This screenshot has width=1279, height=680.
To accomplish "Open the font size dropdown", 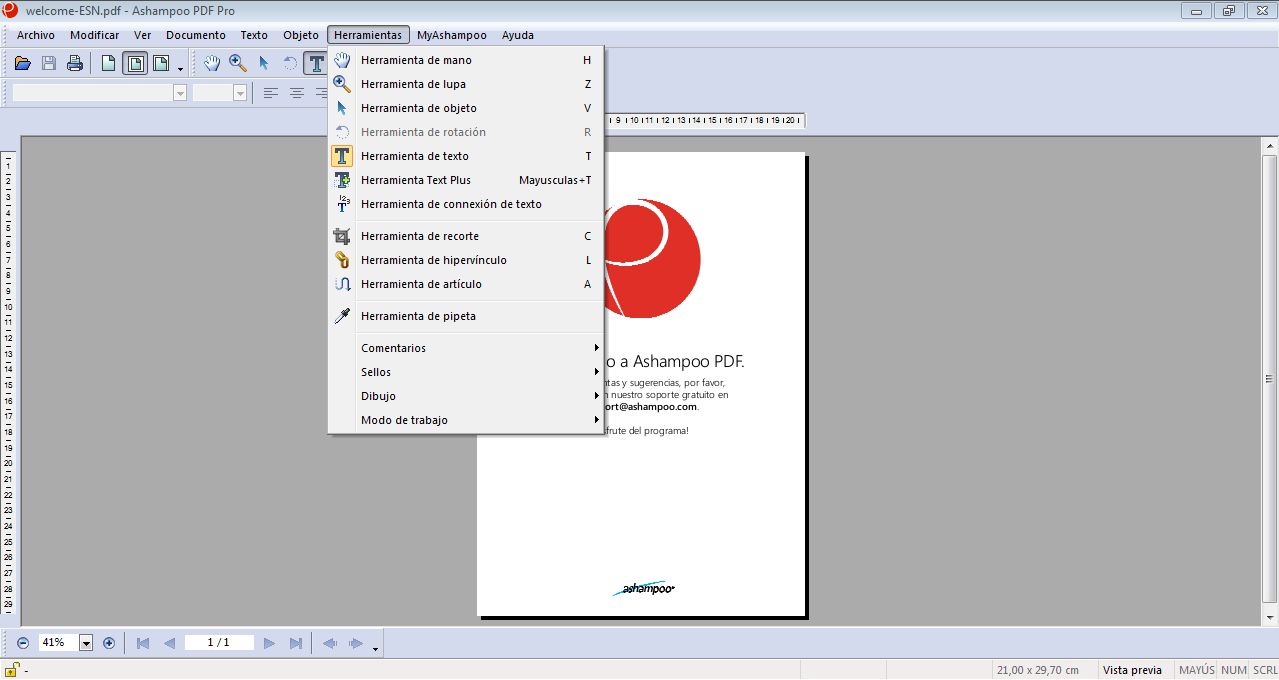I will tap(240, 93).
